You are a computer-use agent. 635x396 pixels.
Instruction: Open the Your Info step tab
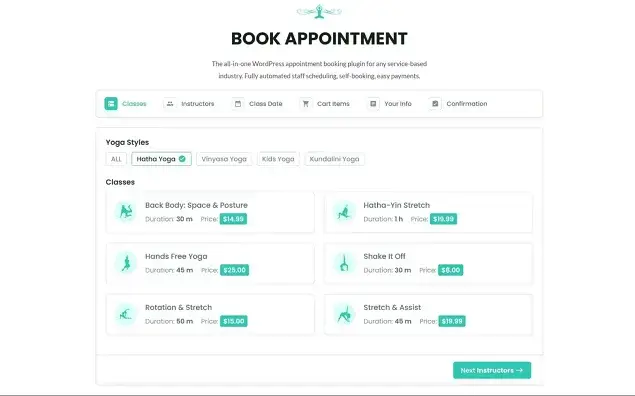coord(389,104)
